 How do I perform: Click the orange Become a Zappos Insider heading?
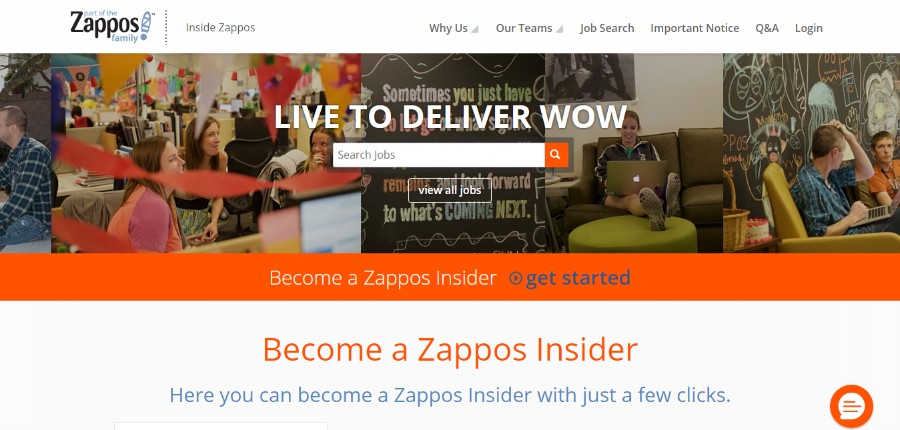[x=450, y=349]
